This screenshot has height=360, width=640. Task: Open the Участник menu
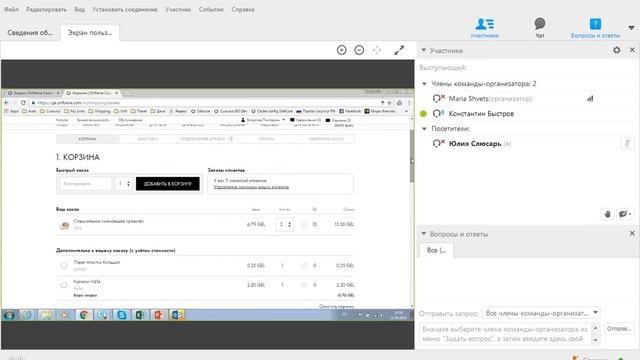coord(178,9)
